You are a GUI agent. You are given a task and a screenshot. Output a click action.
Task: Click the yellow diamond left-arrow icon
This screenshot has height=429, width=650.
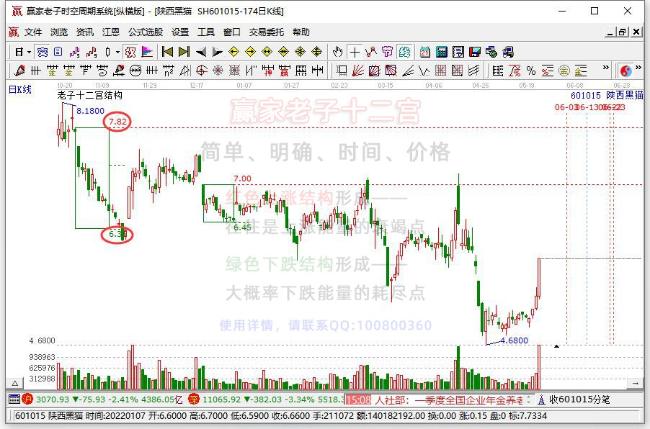tap(234, 52)
